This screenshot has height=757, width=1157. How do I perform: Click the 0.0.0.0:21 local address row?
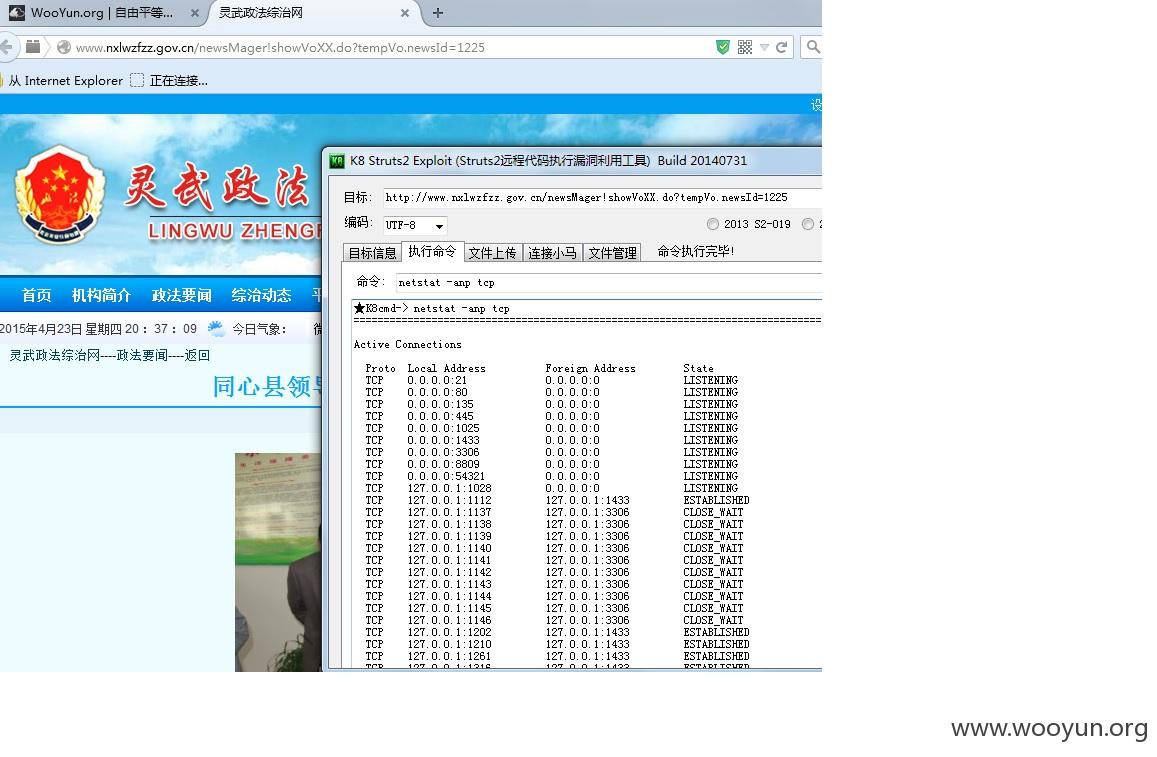[x=437, y=381]
